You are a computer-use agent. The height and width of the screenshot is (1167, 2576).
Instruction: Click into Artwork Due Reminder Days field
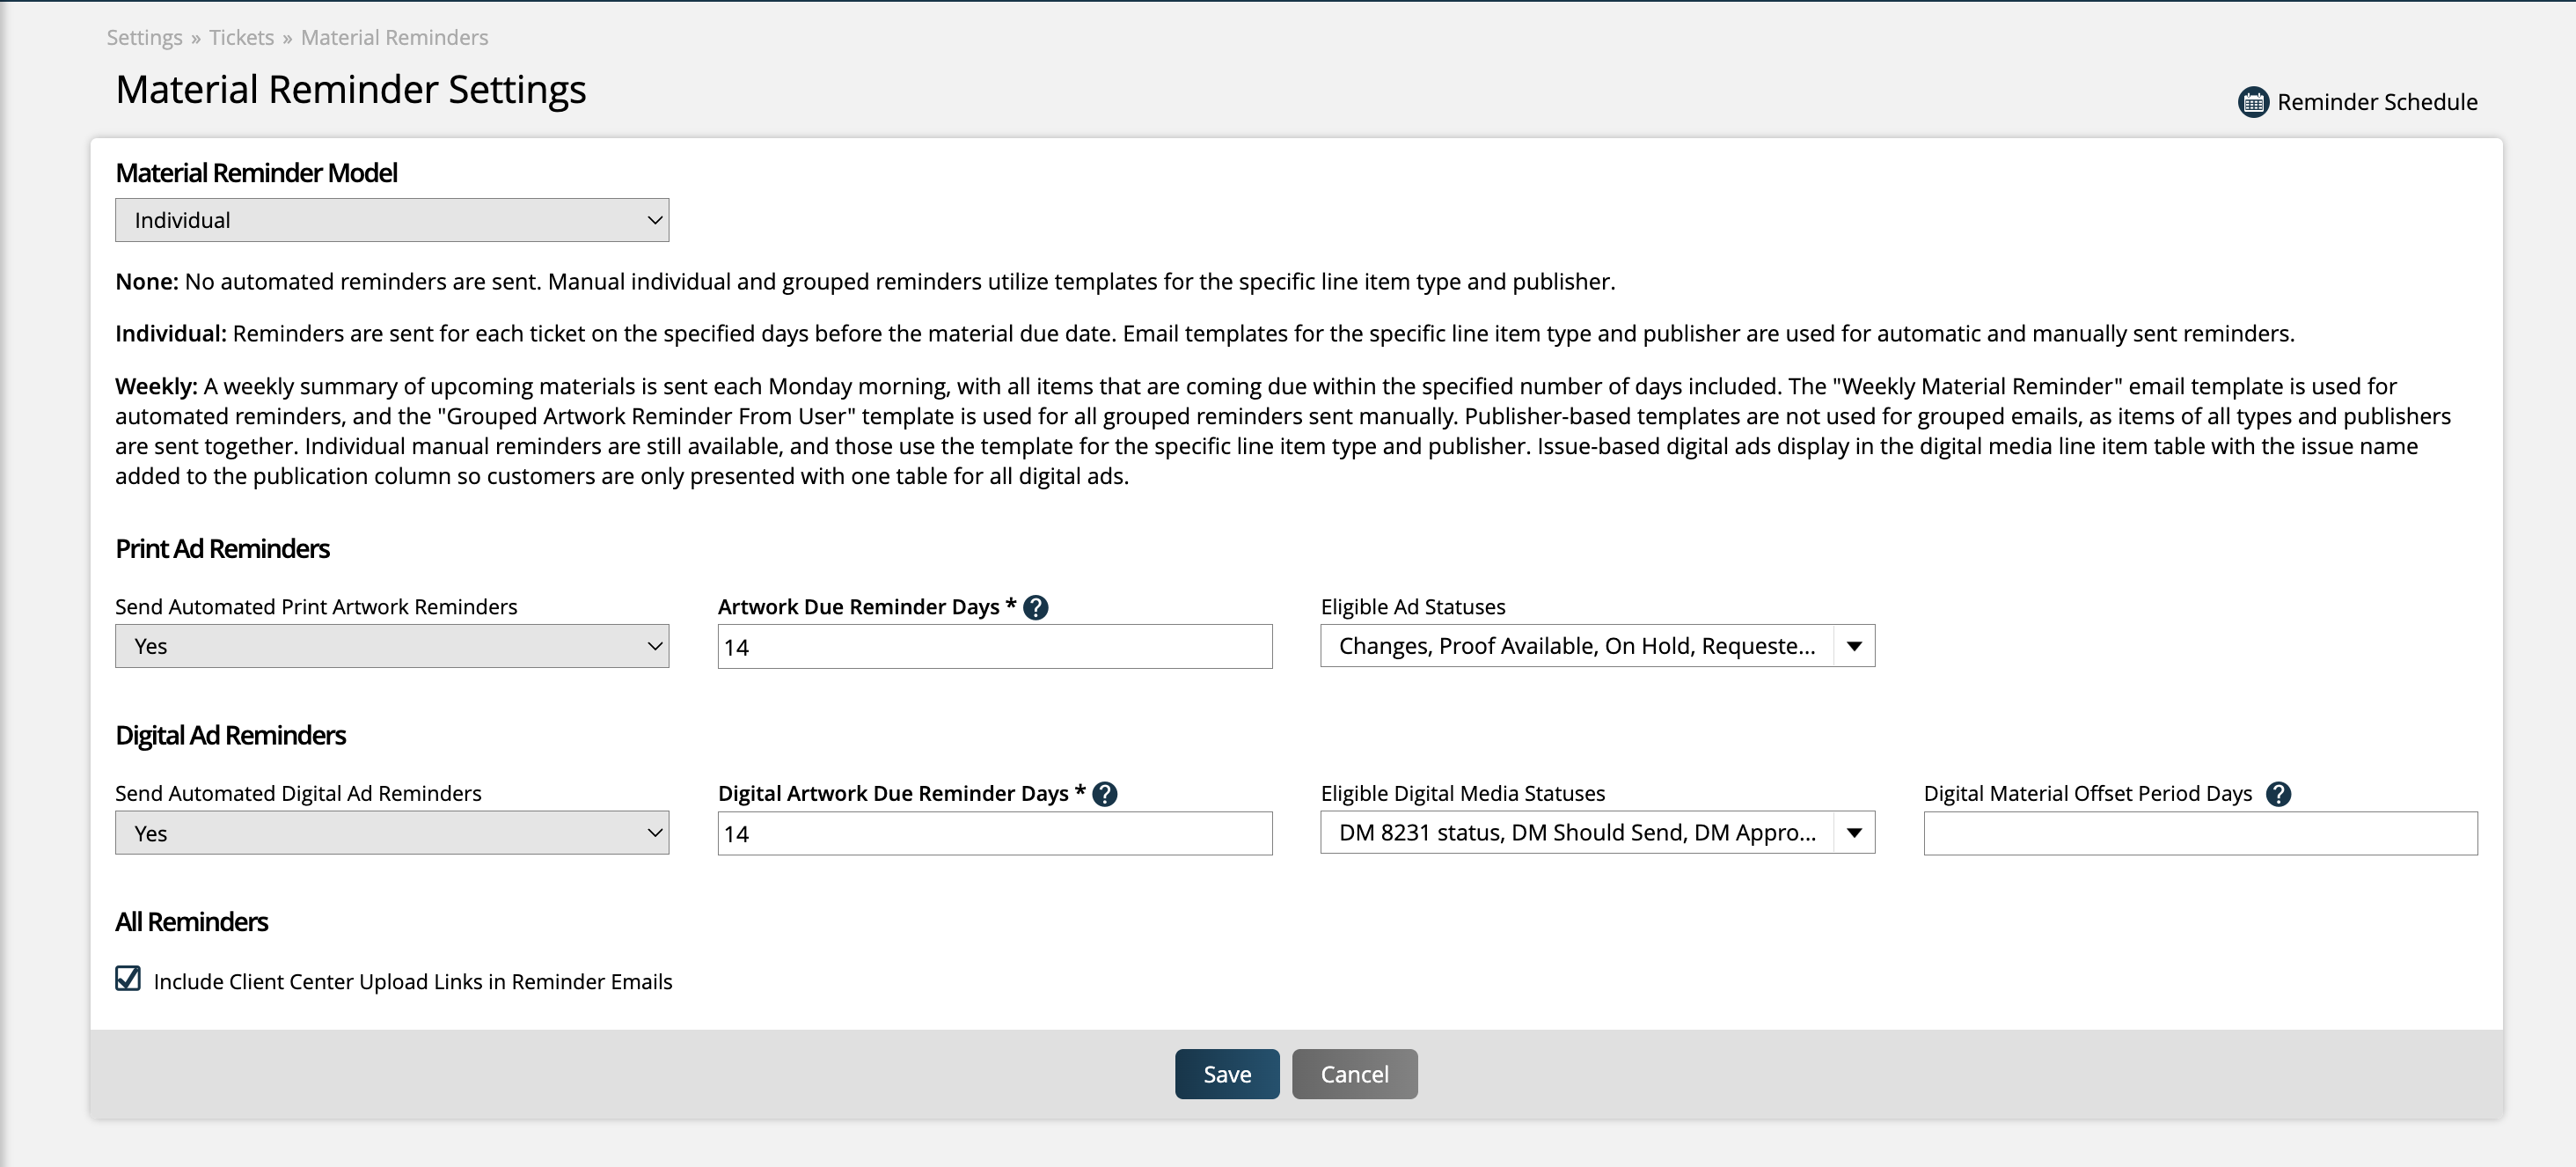coord(994,647)
